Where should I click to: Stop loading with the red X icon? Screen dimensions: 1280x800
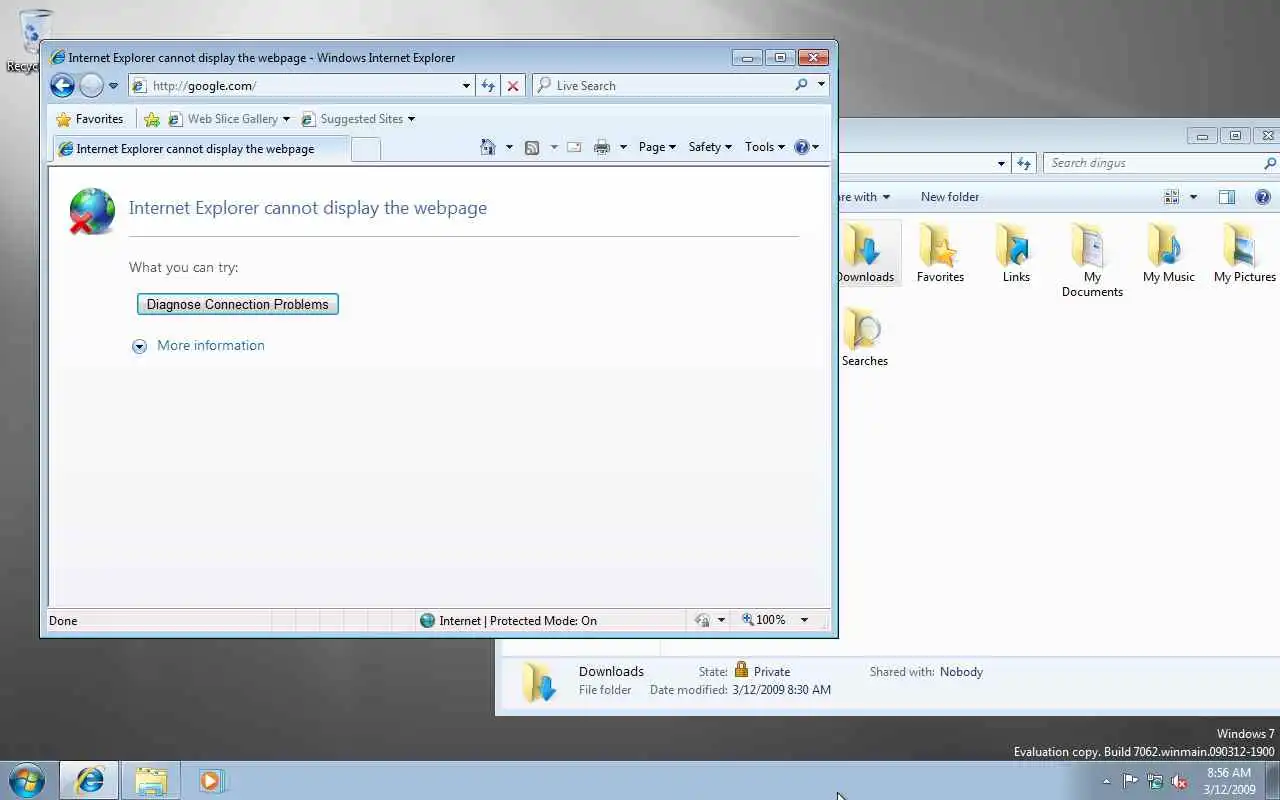513,86
